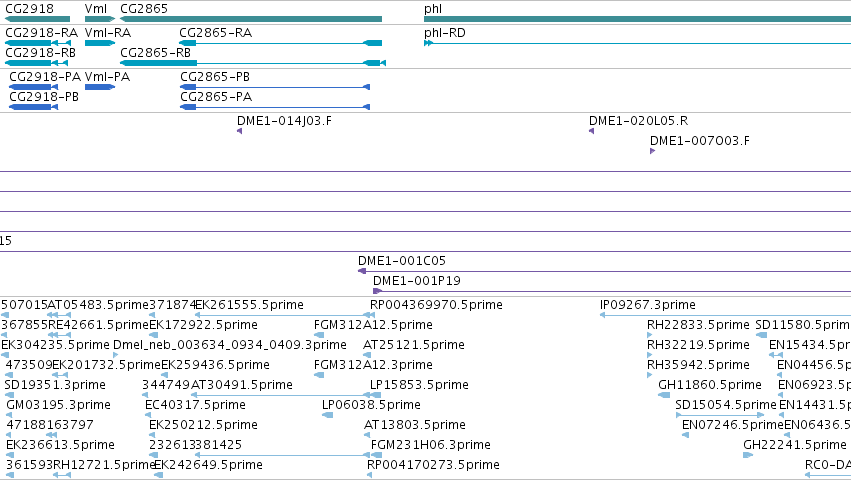Click the GH11860.5prime EST glyph
The image size is (851, 480).
pos(664,395)
